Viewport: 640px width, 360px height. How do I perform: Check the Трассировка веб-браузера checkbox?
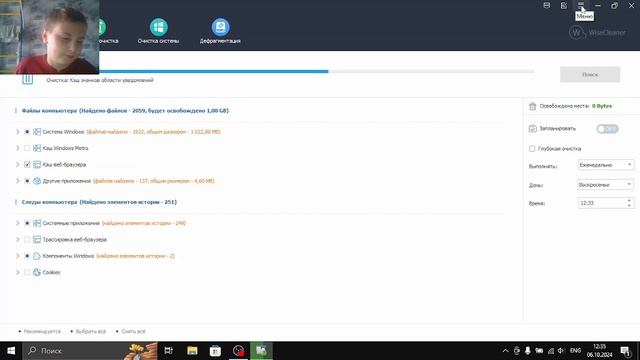point(27,240)
